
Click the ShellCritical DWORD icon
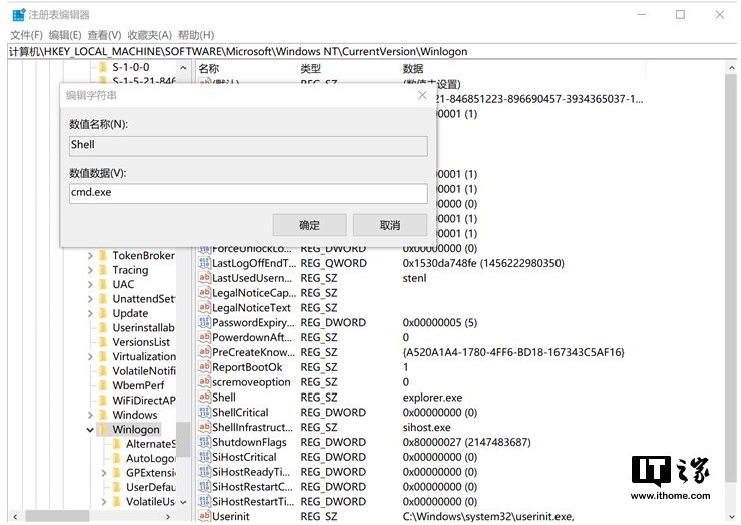(x=204, y=412)
